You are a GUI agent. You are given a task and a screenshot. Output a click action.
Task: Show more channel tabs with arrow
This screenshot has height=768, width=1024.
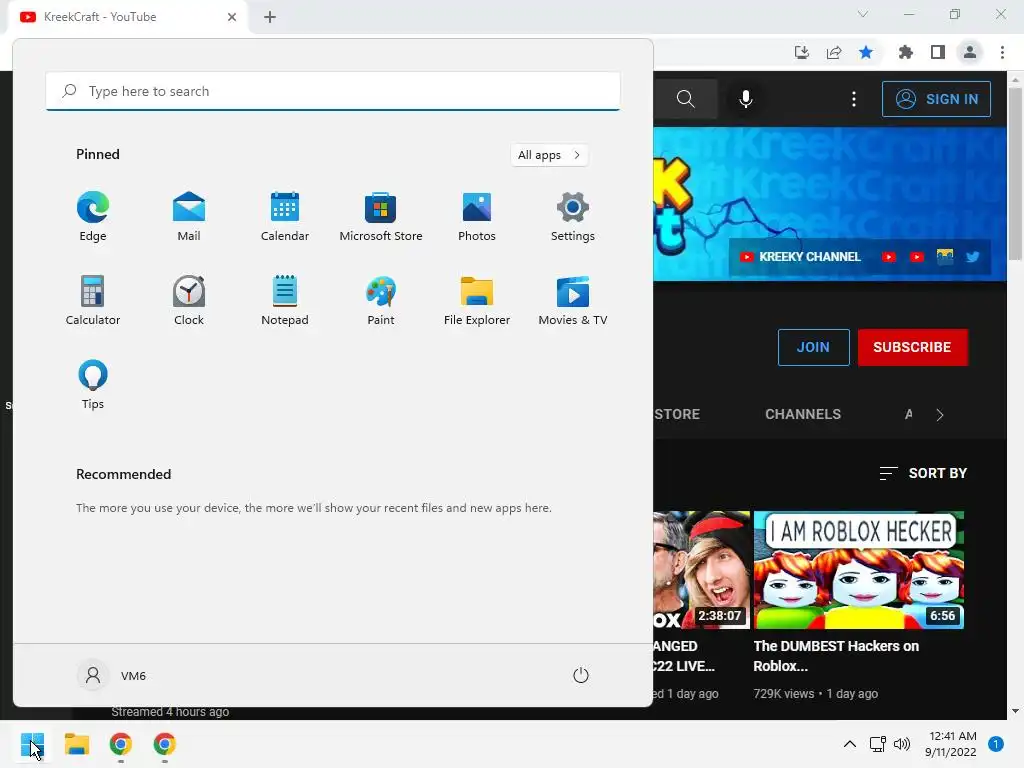pos(940,415)
